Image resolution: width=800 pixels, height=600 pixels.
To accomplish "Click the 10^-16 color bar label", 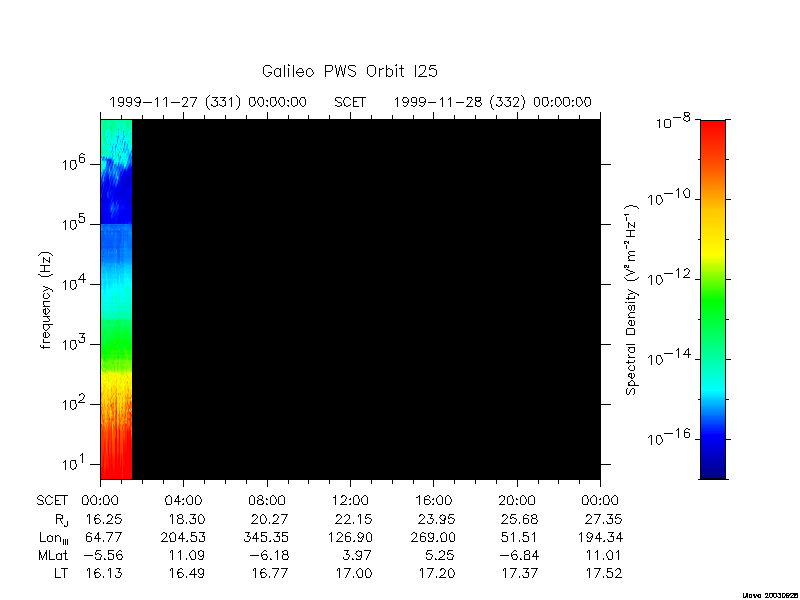I will click(669, 437).
